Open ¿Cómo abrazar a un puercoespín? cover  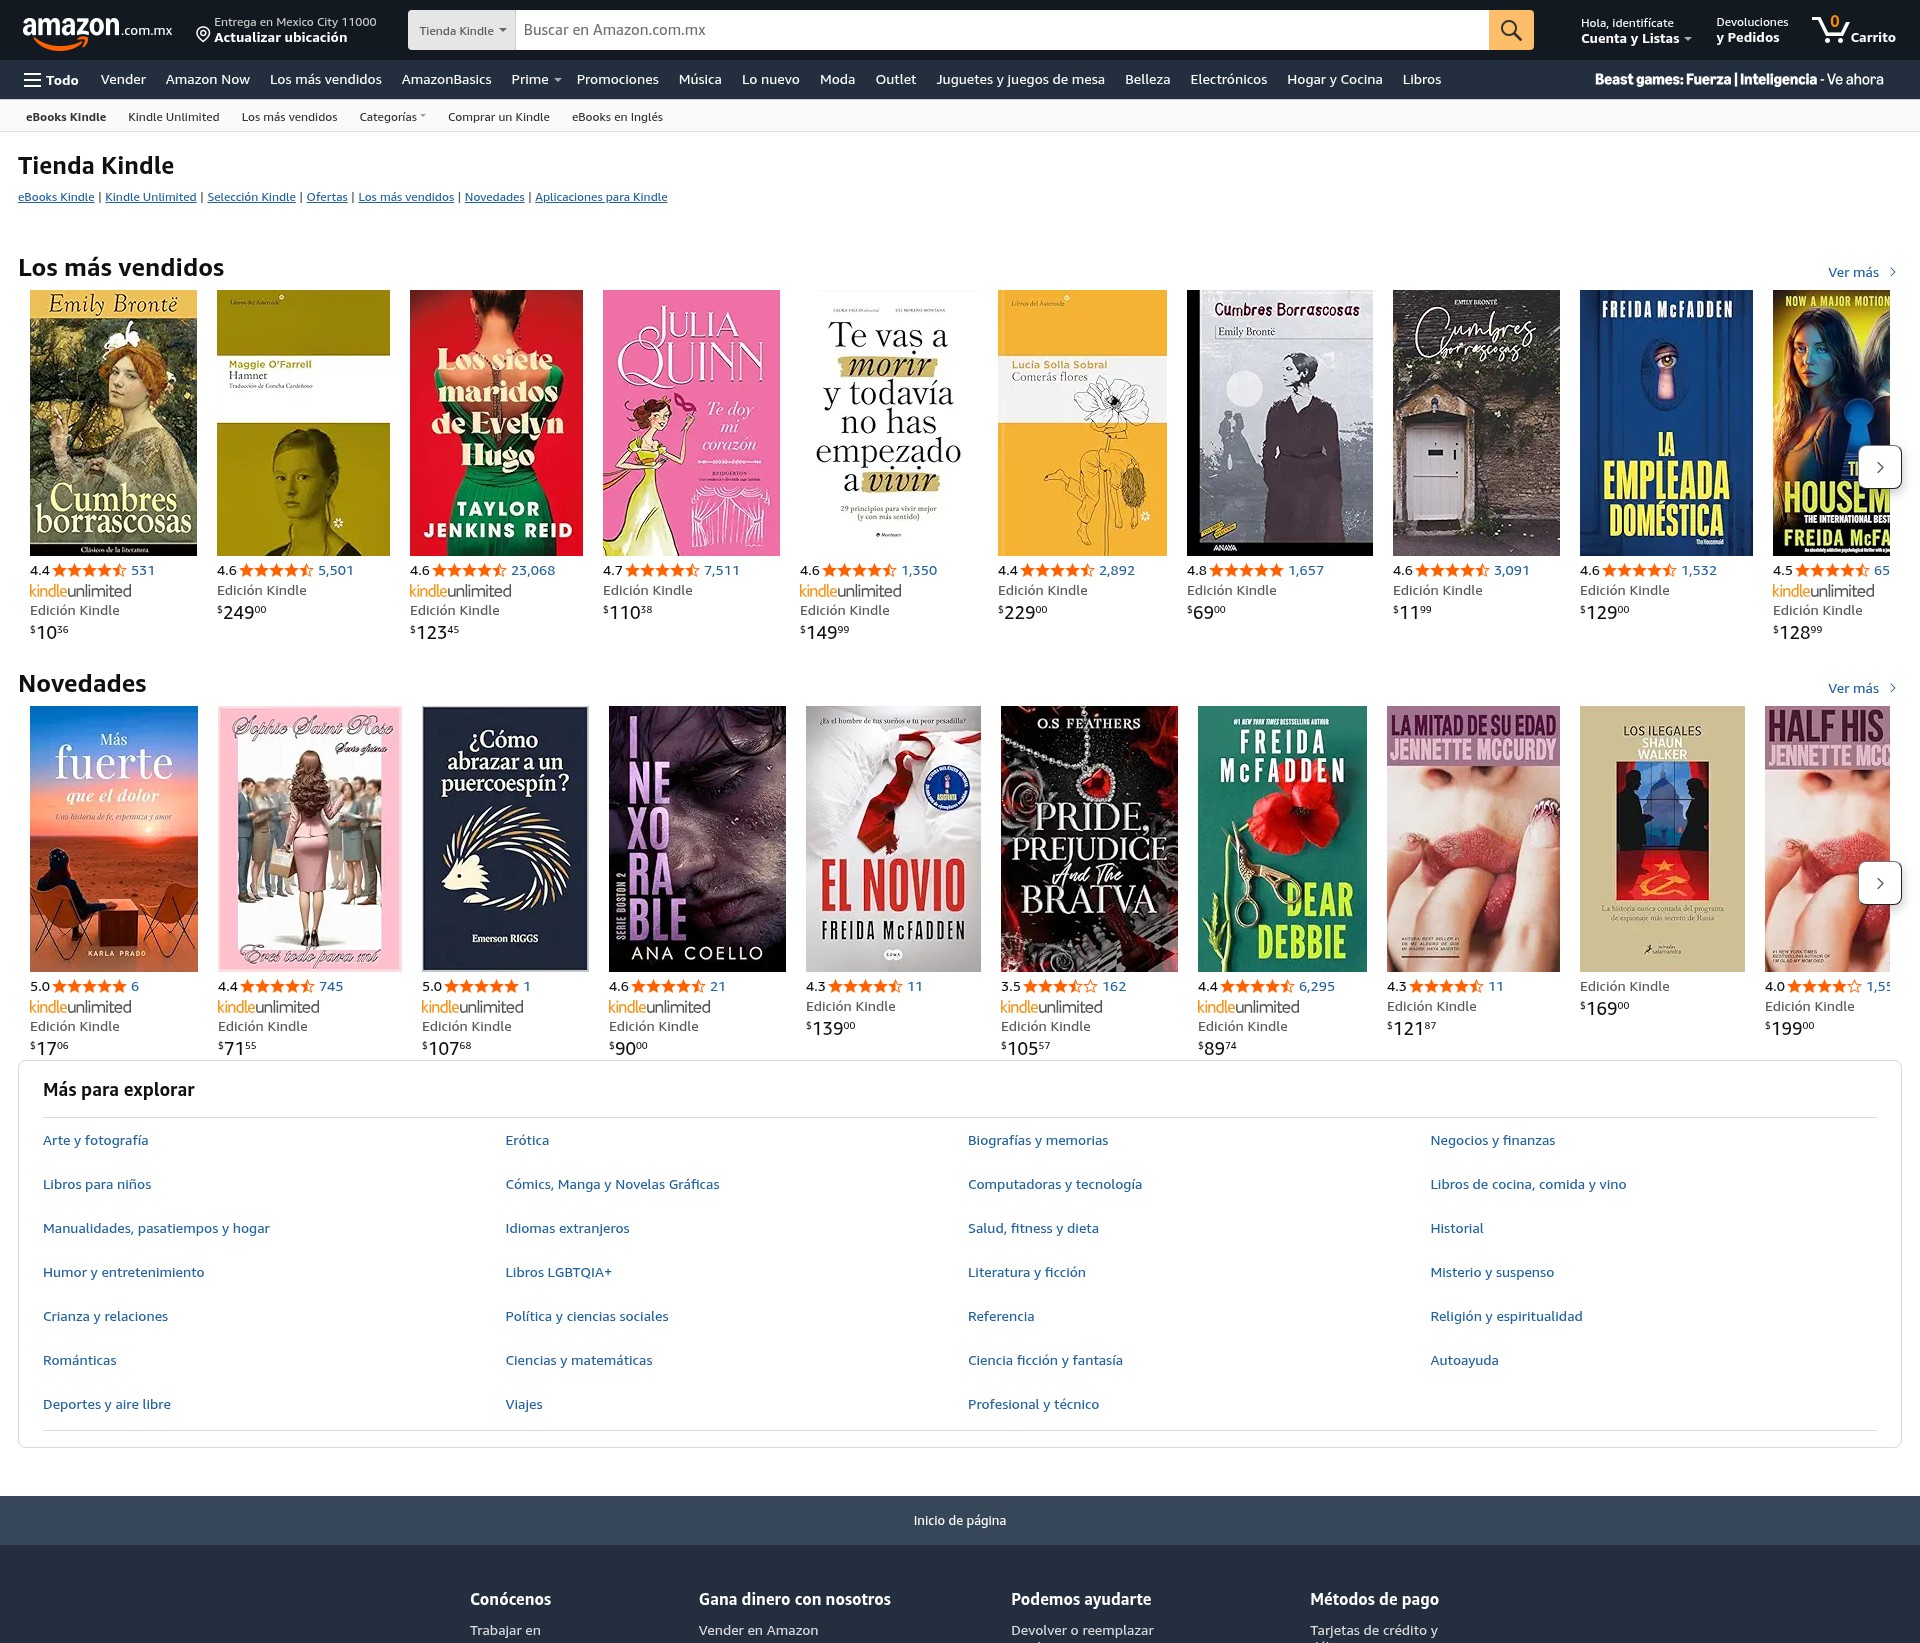tap(505, 839)
